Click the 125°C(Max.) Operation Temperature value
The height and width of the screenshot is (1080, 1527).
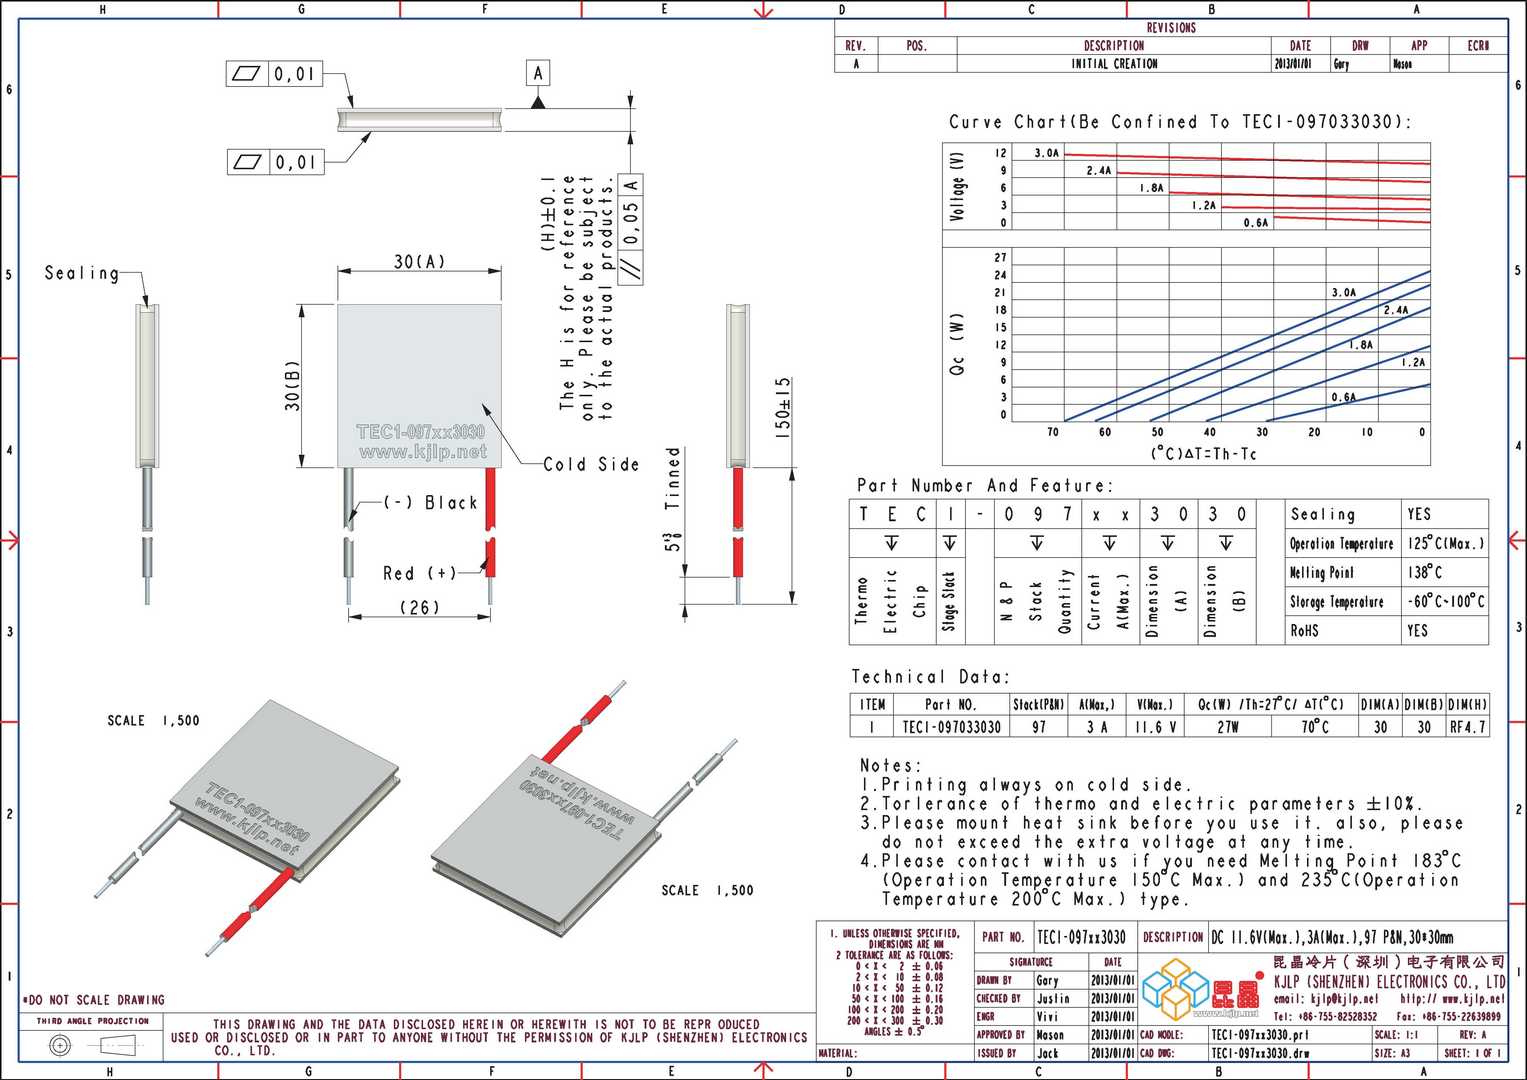point(1446,543)
